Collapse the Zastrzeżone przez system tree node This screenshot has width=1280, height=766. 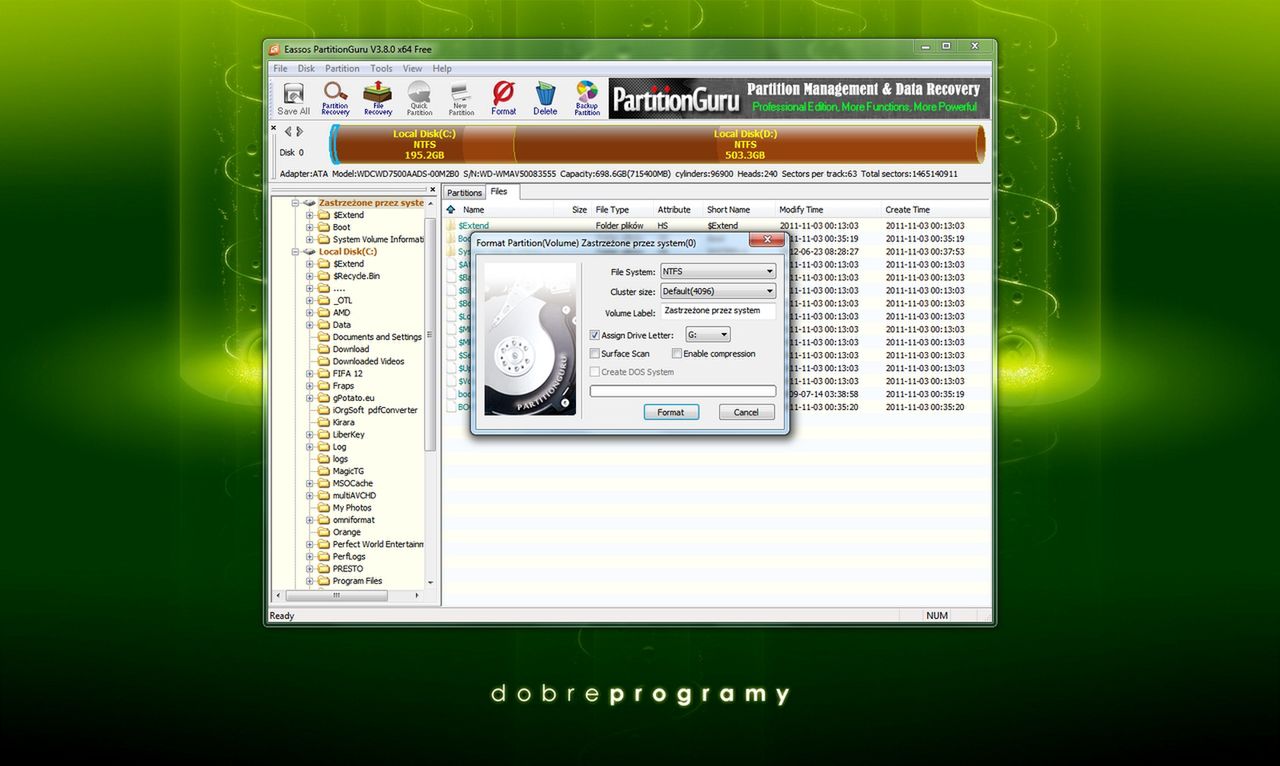pyautogui.click(x=296, y=203)
